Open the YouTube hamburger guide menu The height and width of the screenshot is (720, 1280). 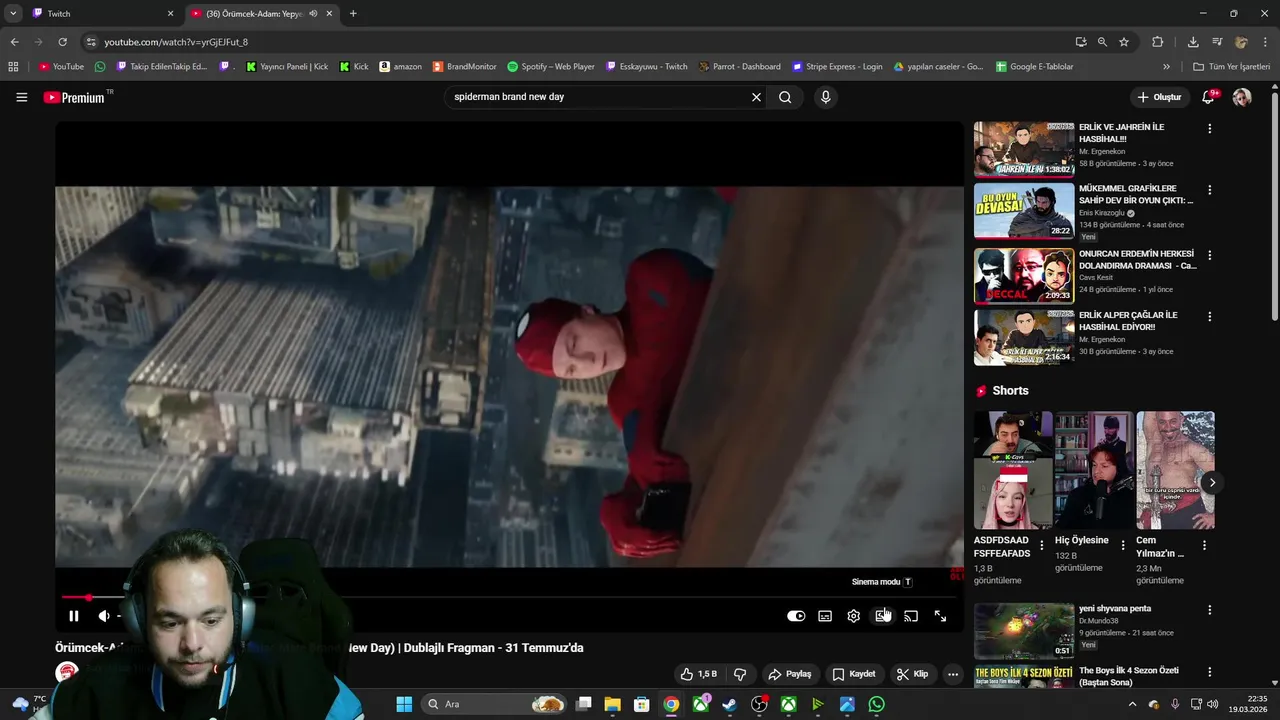[x=21, y=97]
